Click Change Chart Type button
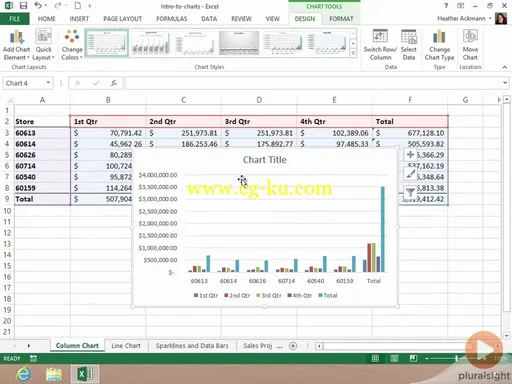 tap(439, 45)
